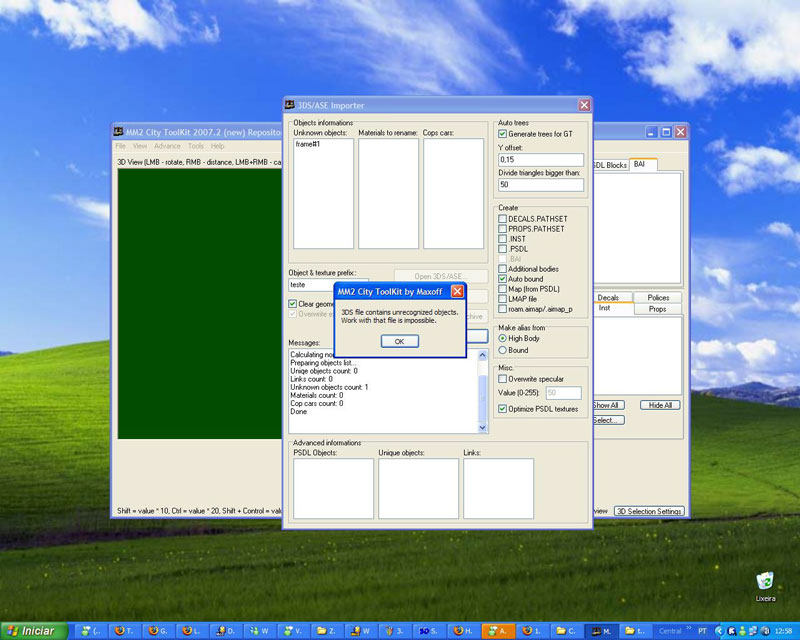800x640 pixels.
Task: Choose High Body alias option
Action: click(503, 339)
